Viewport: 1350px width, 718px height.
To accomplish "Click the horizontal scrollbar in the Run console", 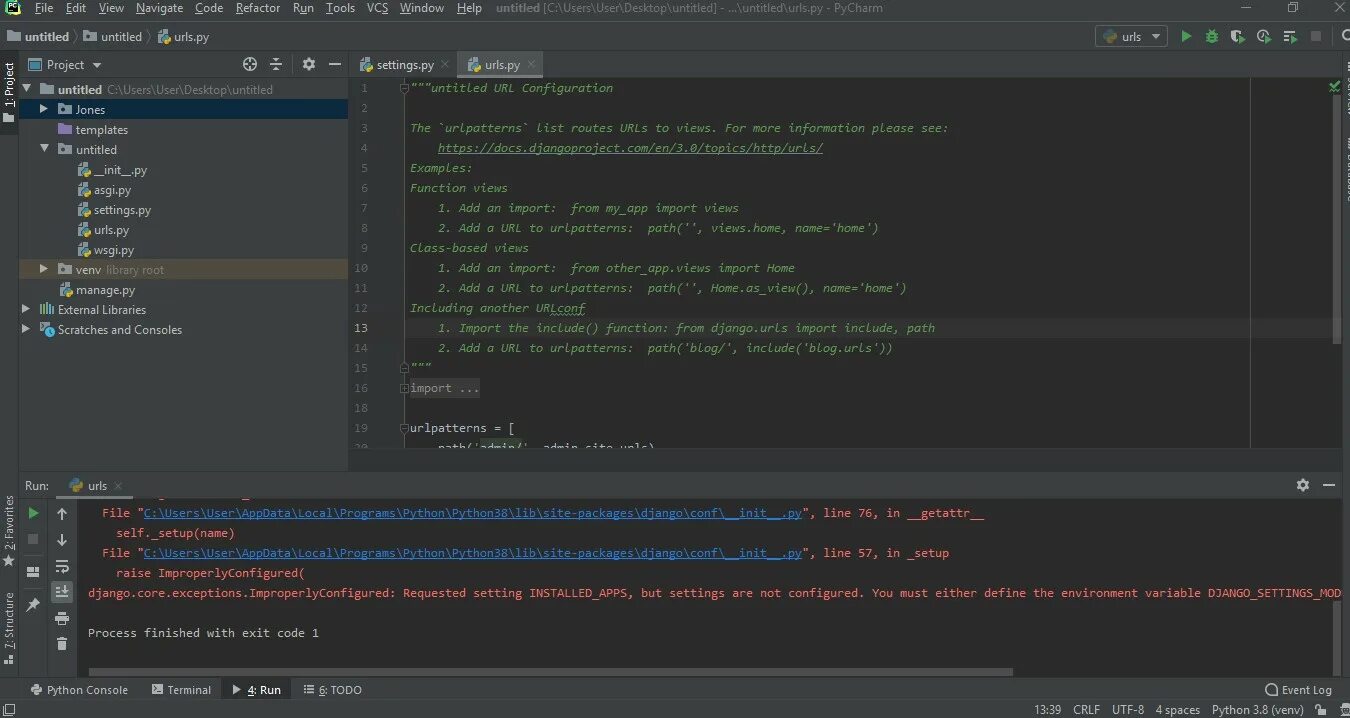I will coord(550,672).
